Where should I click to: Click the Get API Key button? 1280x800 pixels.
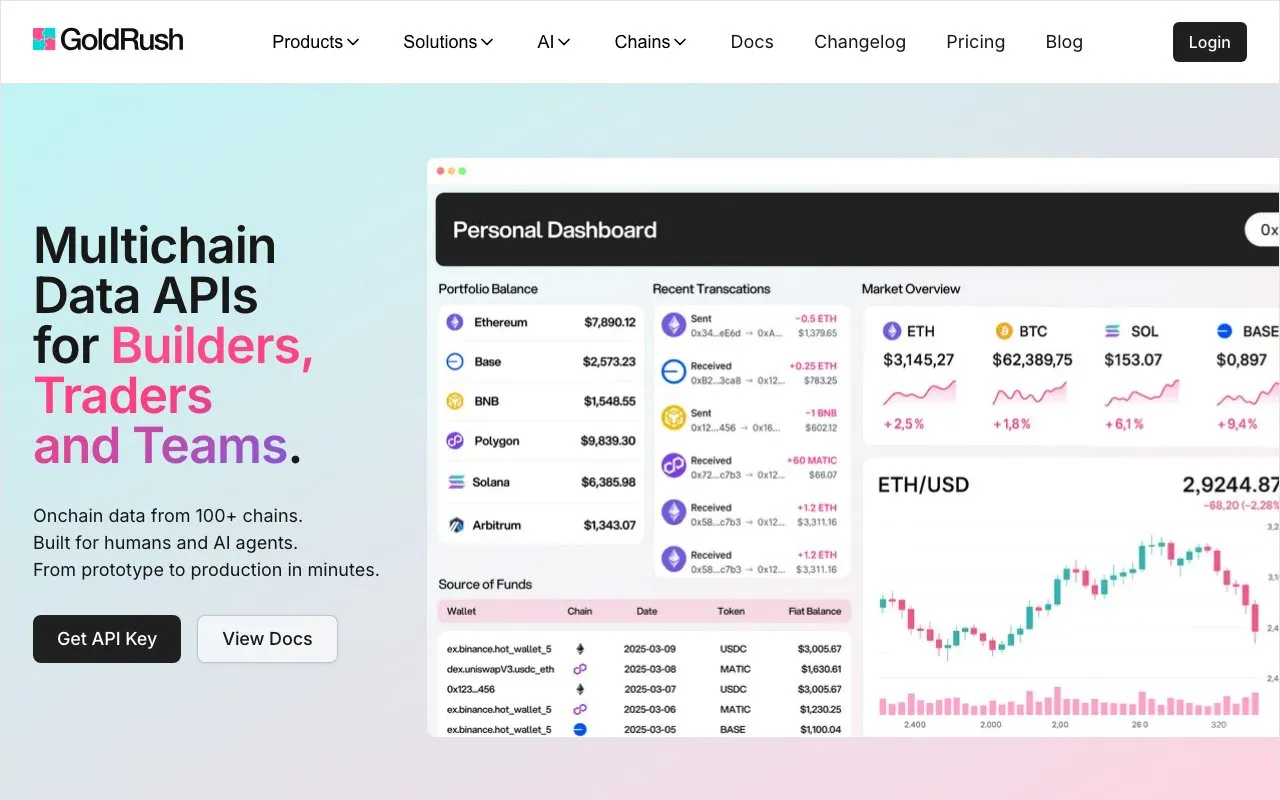point(107,639)
